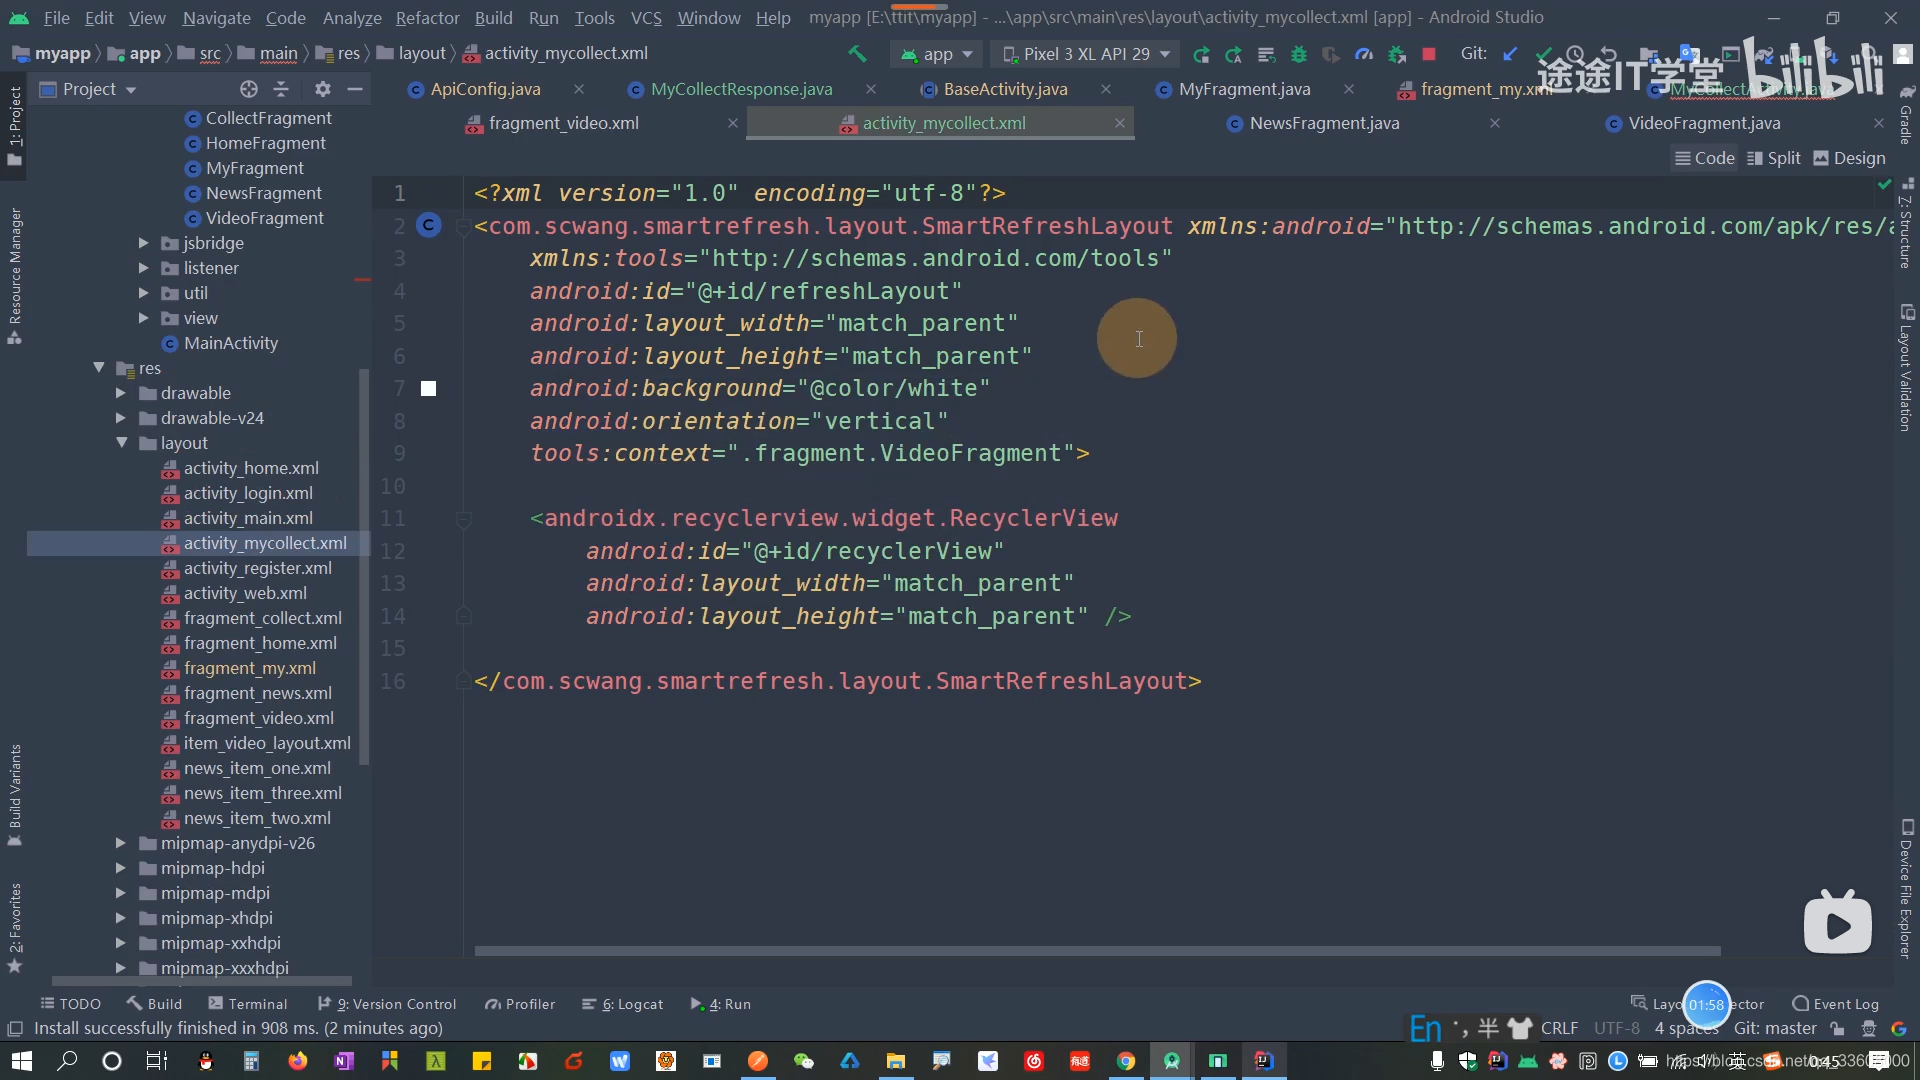Click the Run app (rerun) icon
Image resolution: width=1920 pixels, height=1080 pixels.
coord(1201,54)
